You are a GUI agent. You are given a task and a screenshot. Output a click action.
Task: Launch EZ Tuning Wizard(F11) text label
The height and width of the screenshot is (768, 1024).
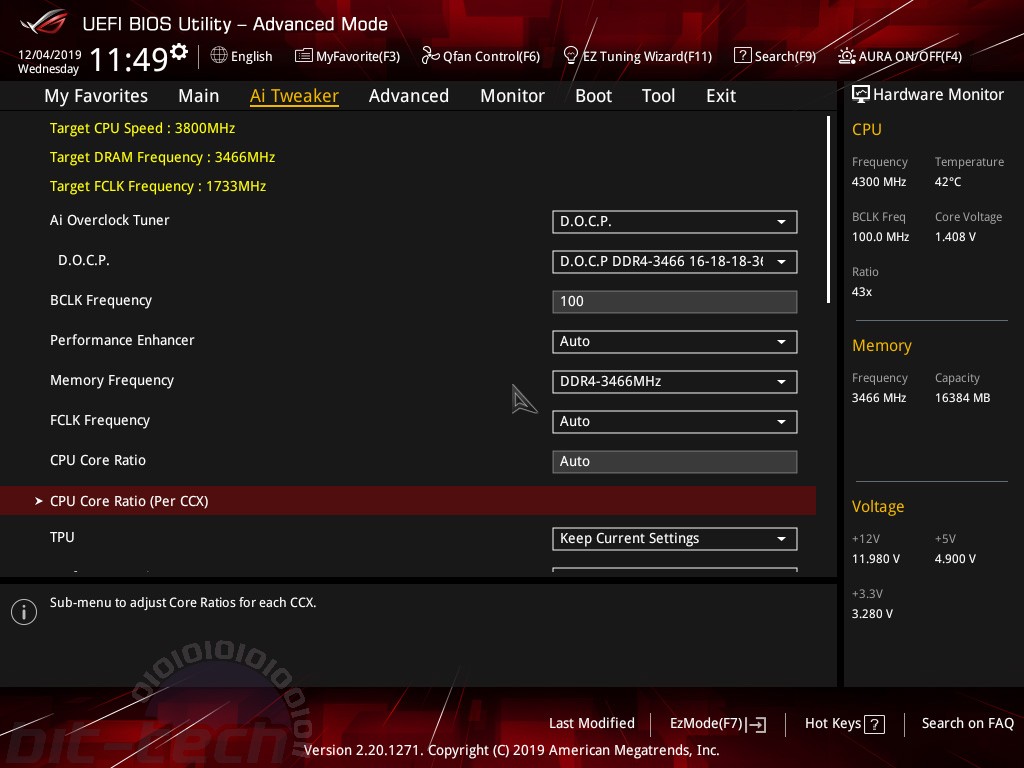click(647, 56)
